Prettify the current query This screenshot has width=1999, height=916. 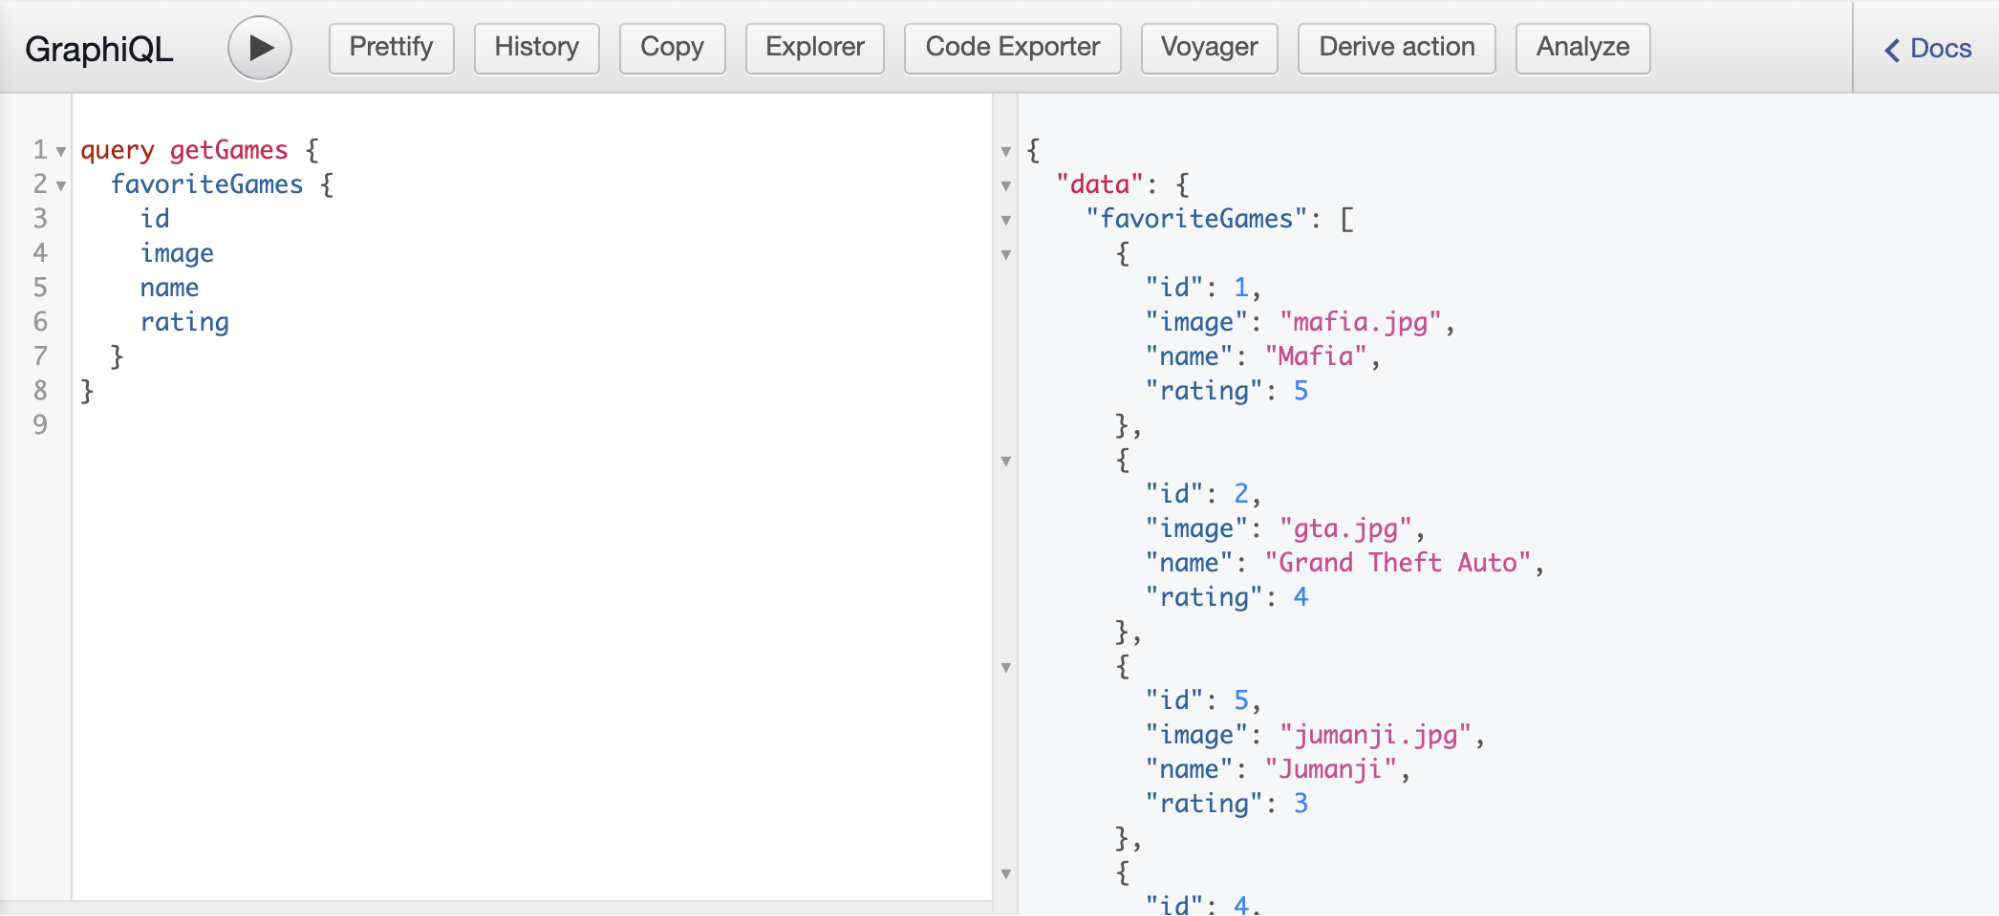click(x=390, y=47)
